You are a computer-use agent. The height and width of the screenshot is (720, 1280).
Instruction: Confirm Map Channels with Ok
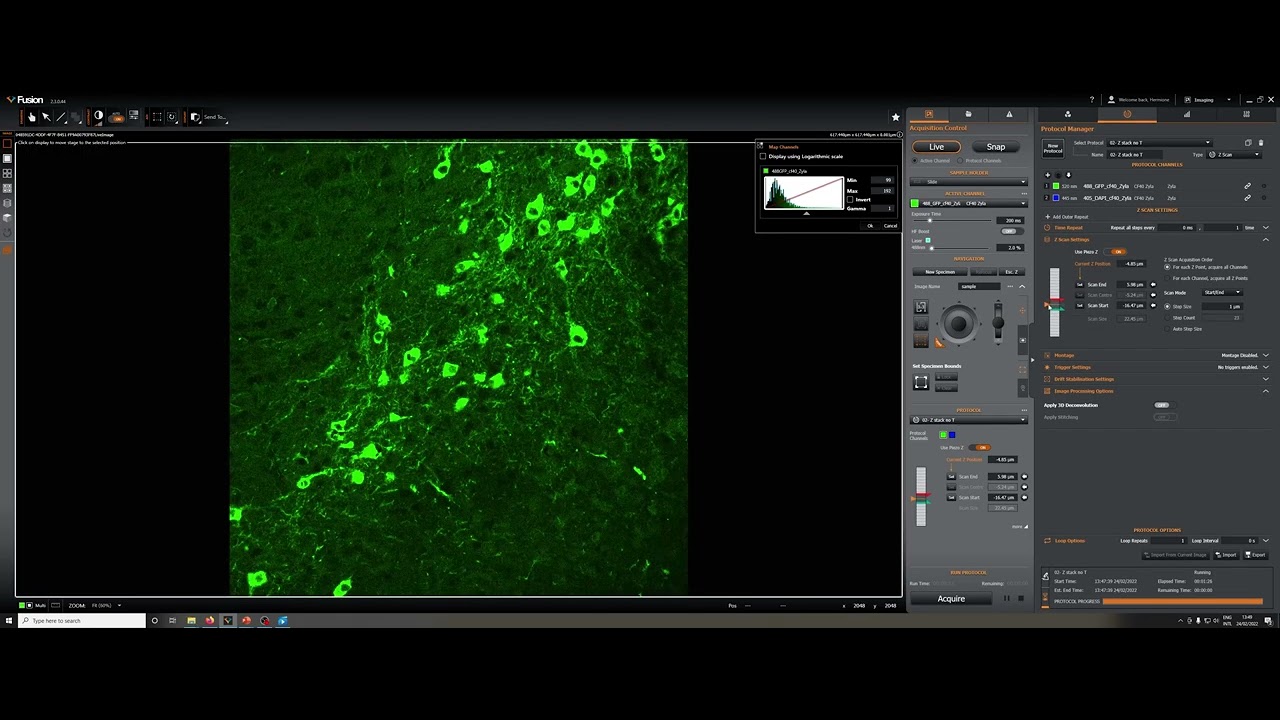point(870,225)
